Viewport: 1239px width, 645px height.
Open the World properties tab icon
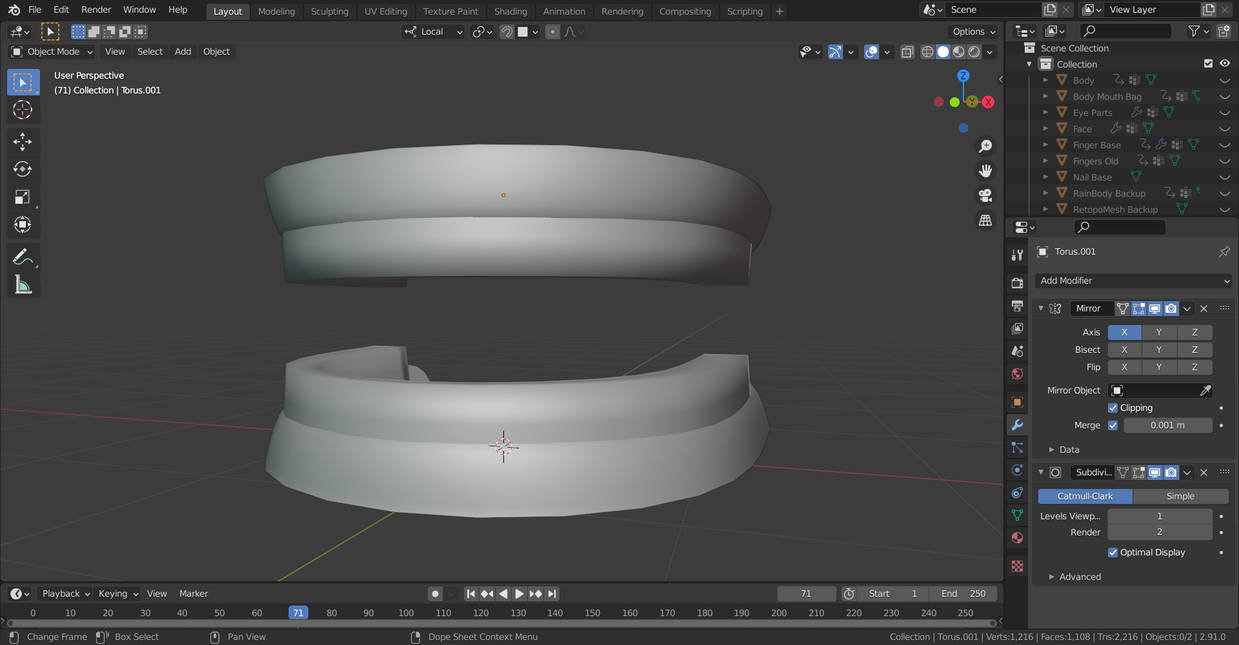click(1017, 374)
